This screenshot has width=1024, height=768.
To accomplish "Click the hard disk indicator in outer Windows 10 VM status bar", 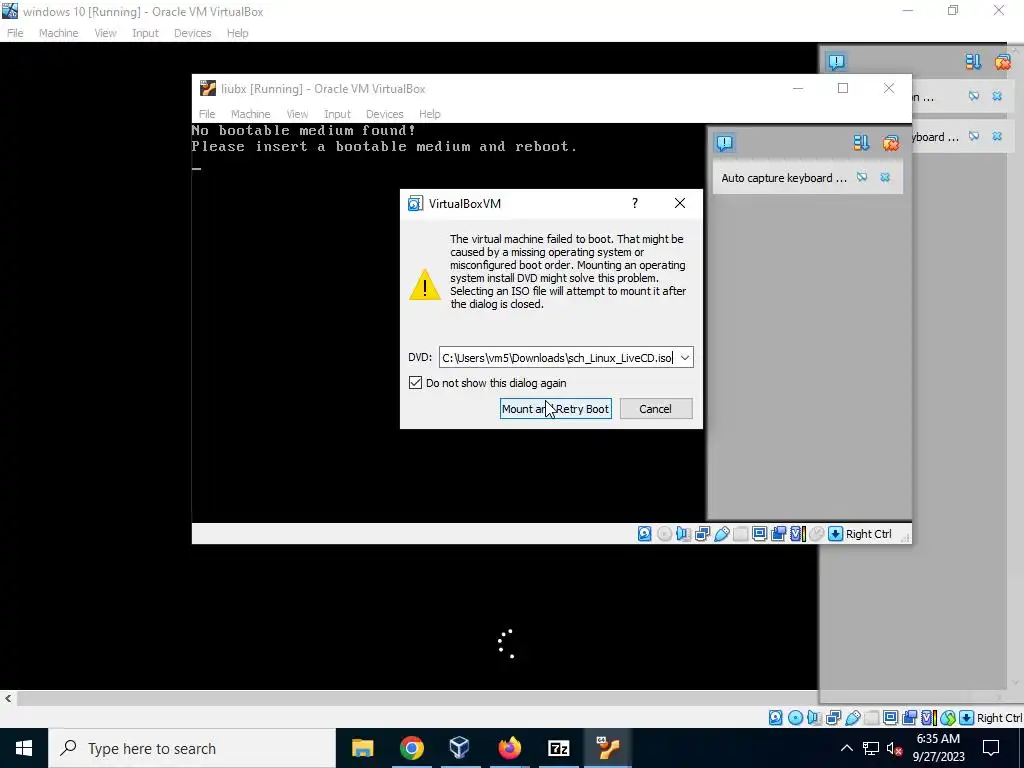I will click(775, 718).
